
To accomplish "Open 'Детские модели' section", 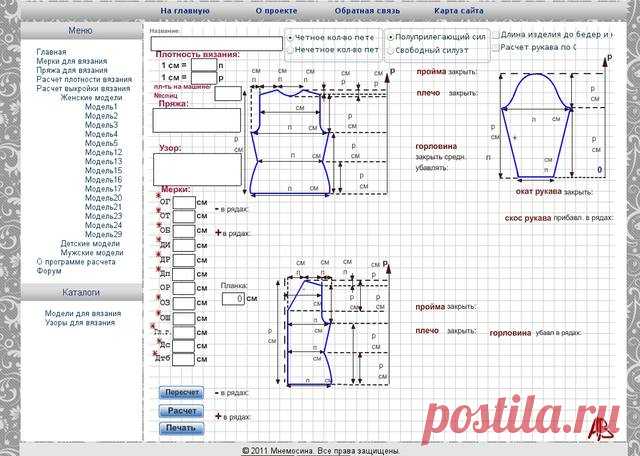I will click(90, 243).
